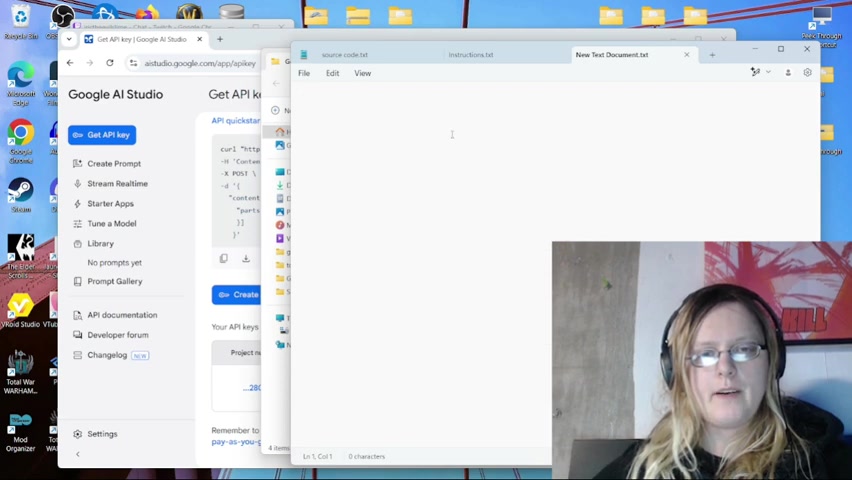Download the curl code snippet
Screen dimensions: 852x480
tap(246, 259)
